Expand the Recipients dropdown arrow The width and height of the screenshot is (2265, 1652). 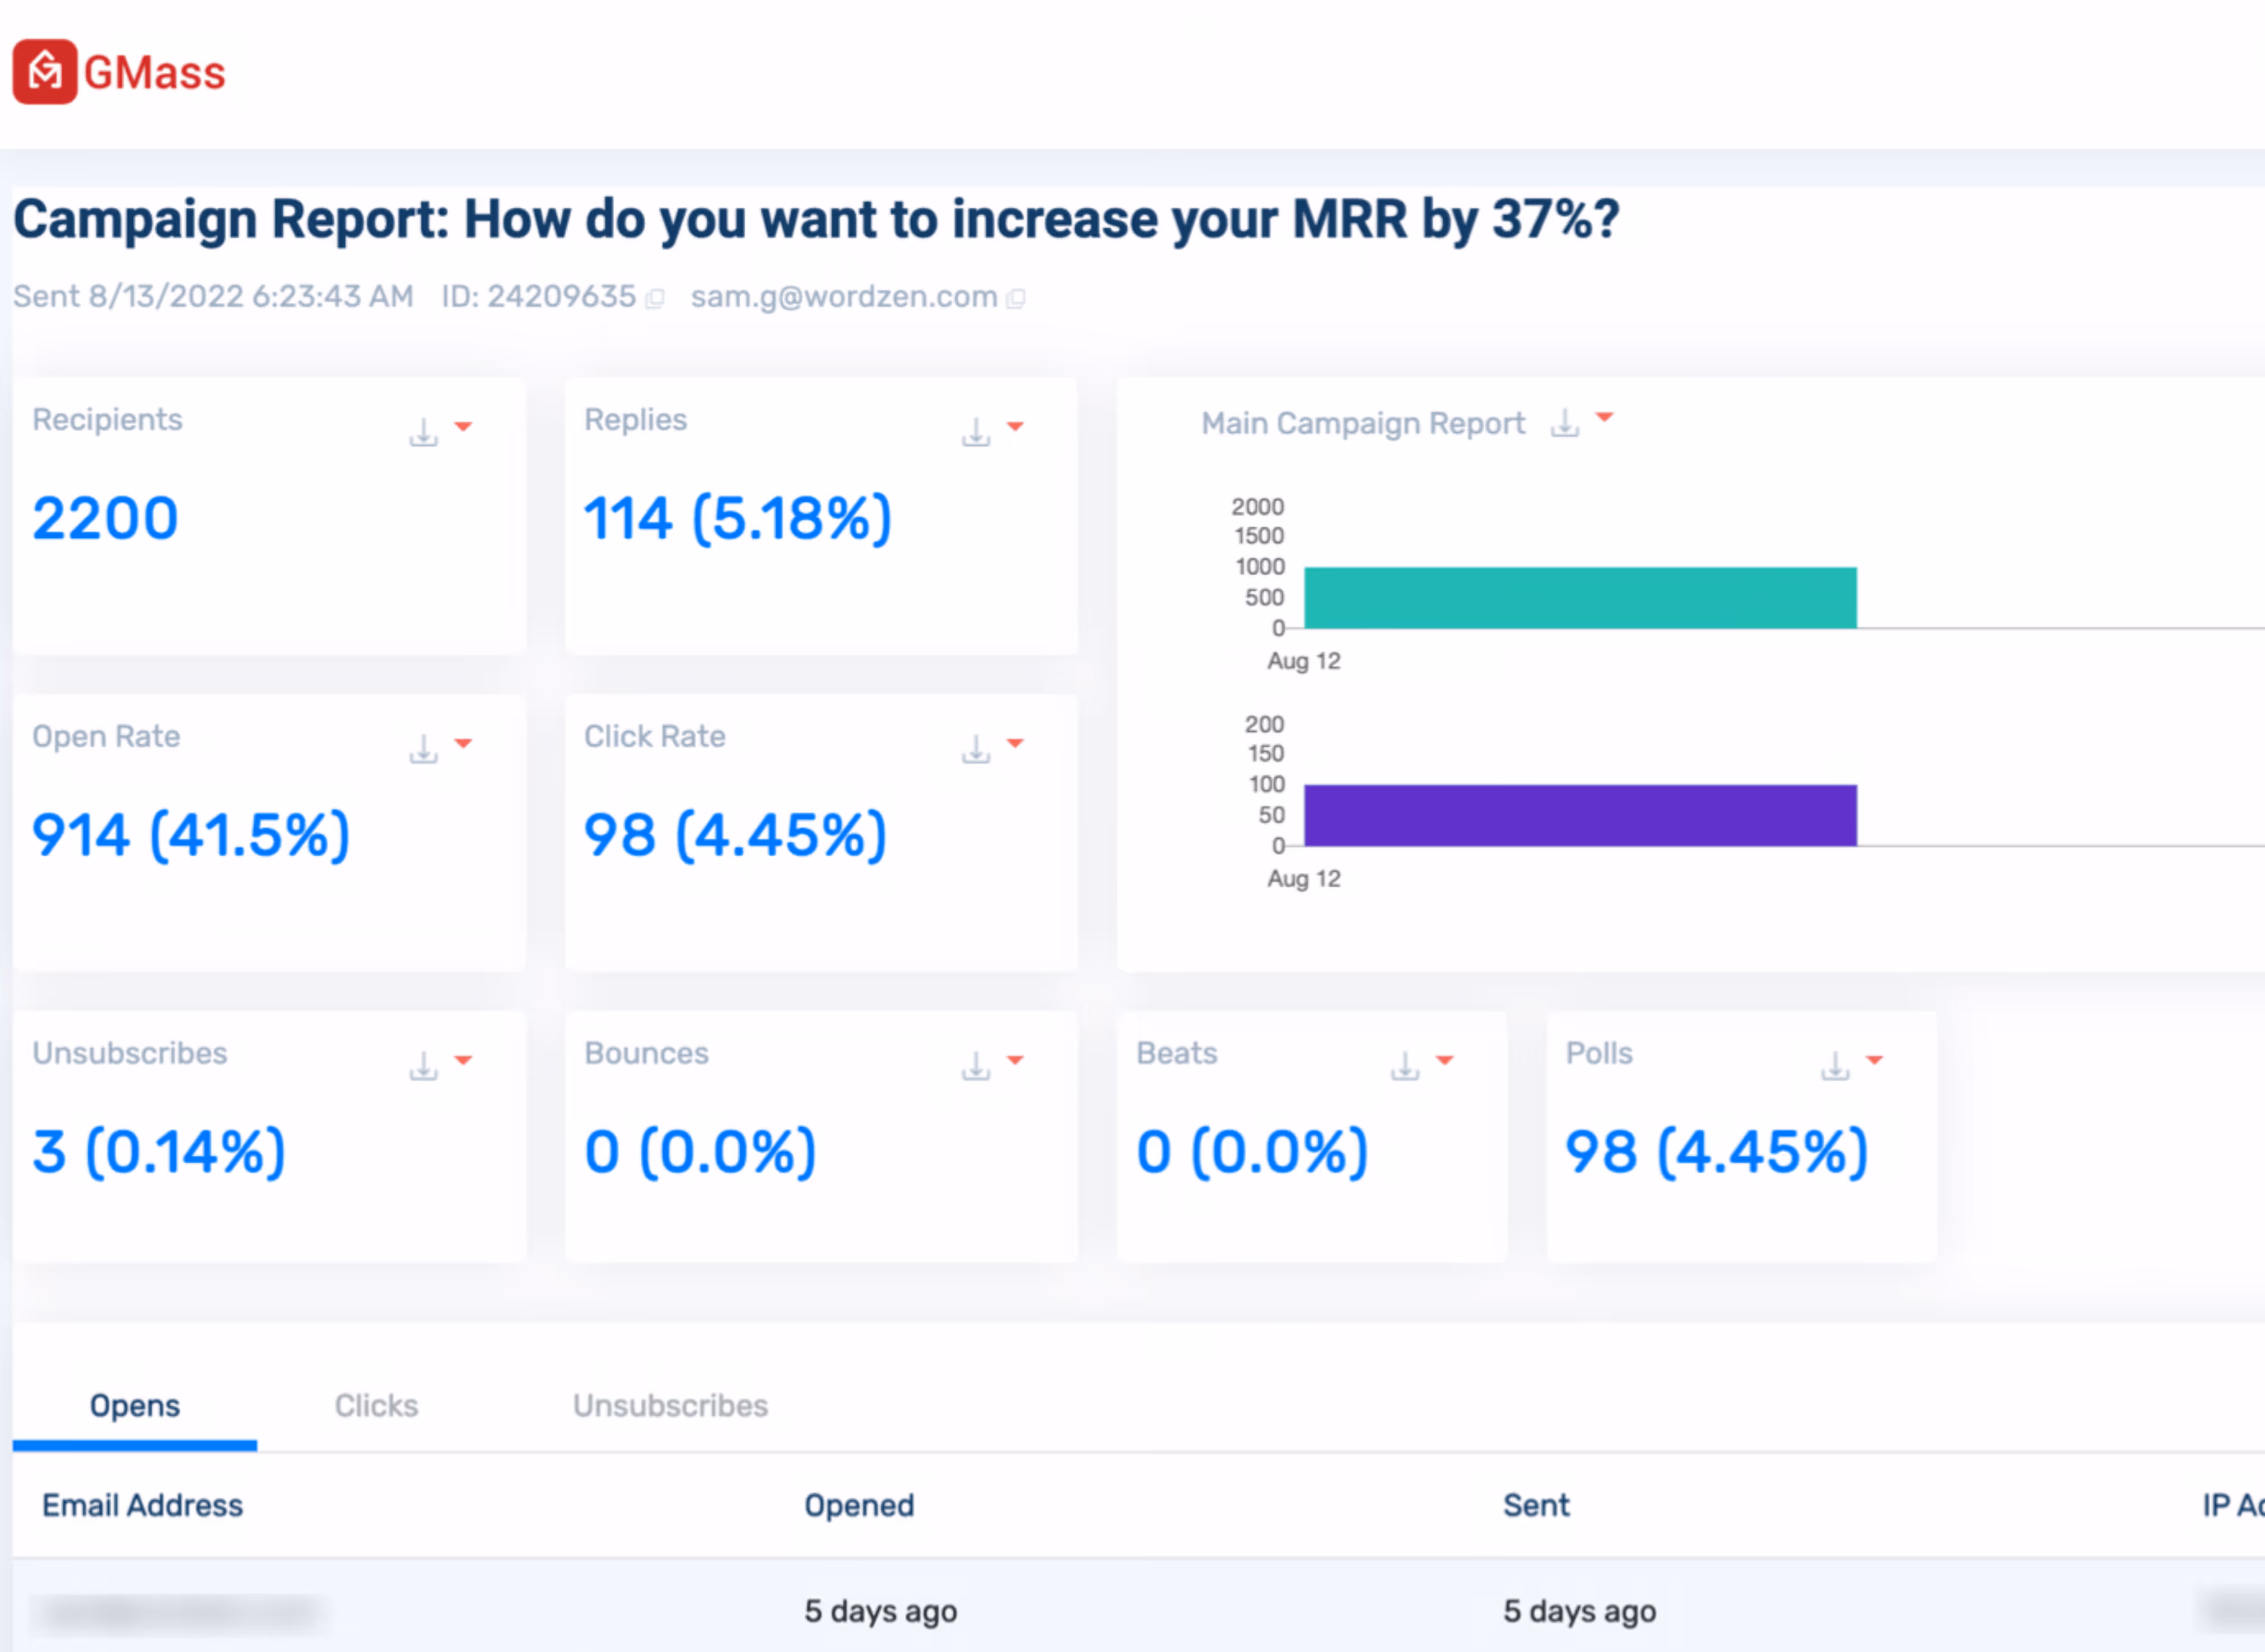click(x=463, y=427)
